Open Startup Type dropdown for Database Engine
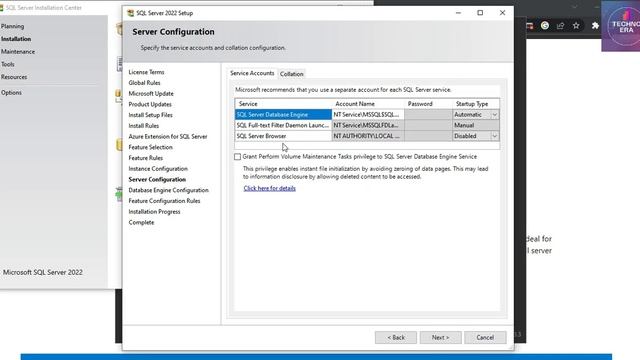 tap(494, 115)
